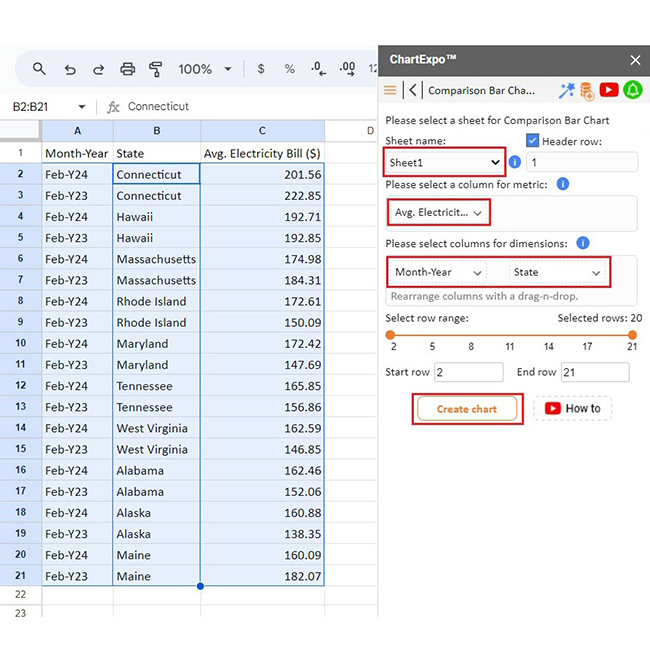Click the Start row input field
Viewport: 650px width, 662px height.
(x=469, y=372)
